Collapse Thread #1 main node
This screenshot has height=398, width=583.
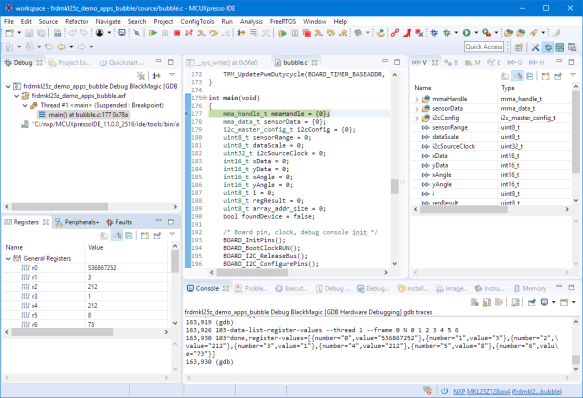point(25,105)
